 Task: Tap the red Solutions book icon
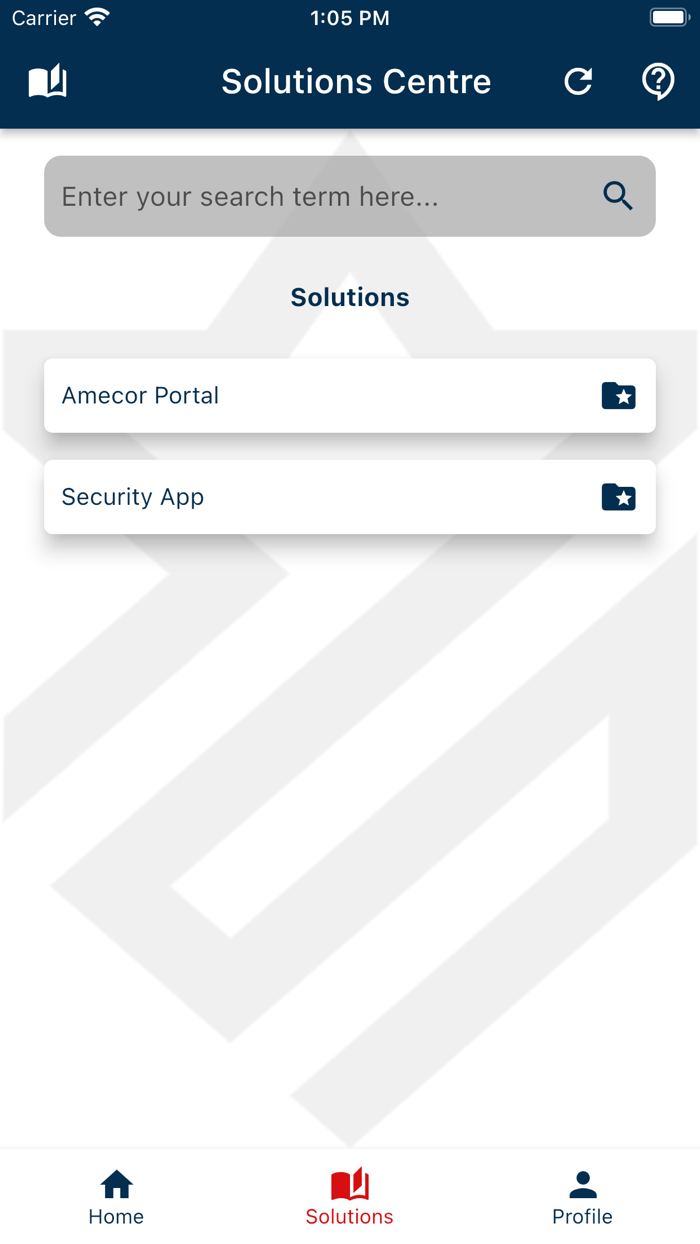point(349,1184)
